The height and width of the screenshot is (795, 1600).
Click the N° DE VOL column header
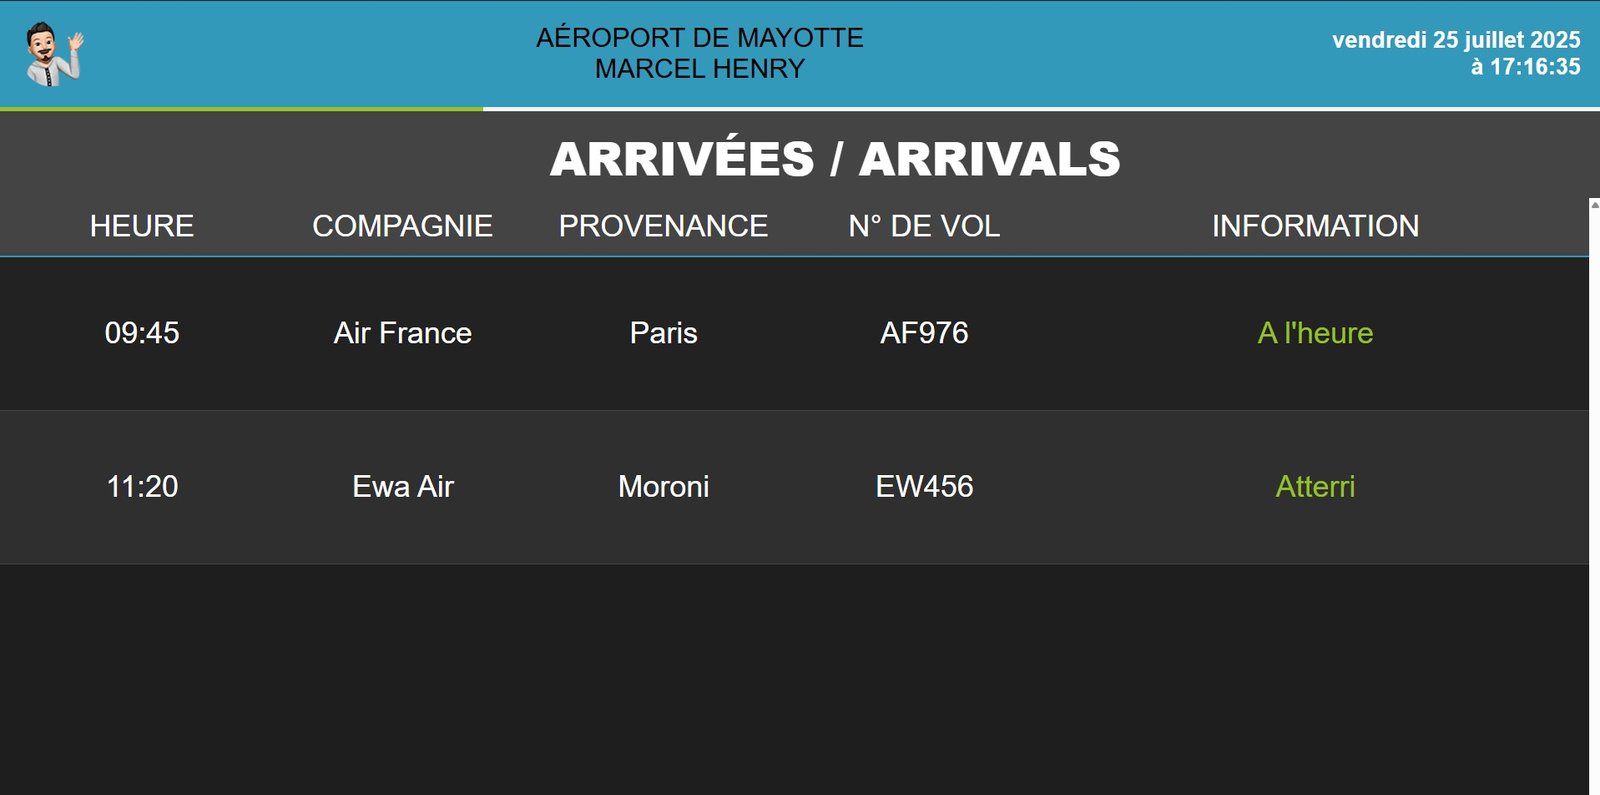924,226
